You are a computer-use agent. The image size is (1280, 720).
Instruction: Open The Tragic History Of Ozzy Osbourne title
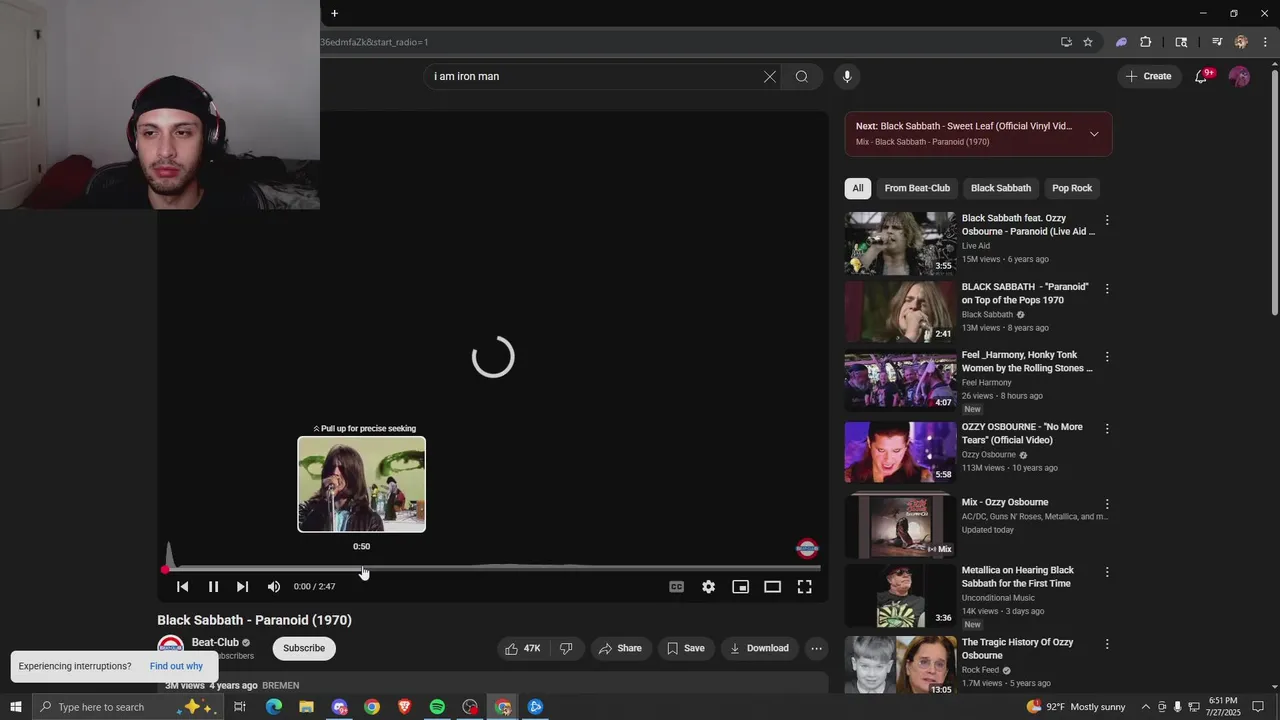[1018, 649]
